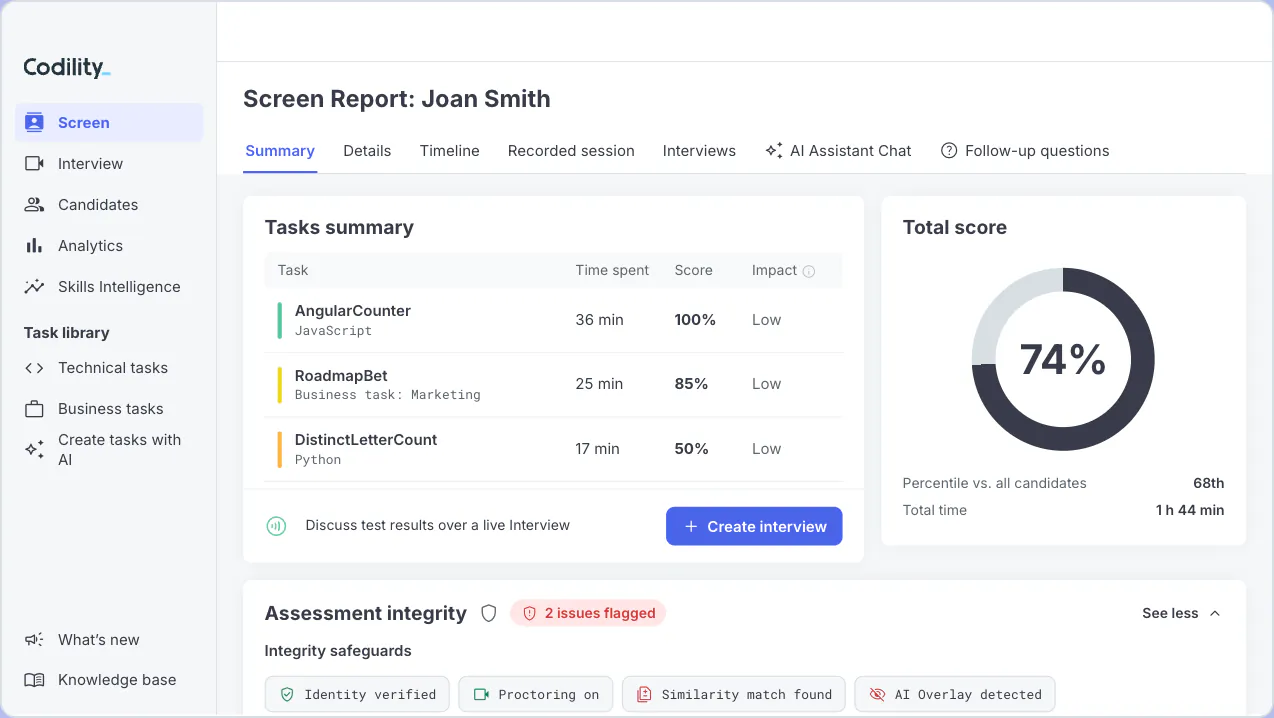The width and height of the screenshot is (1274, 718).
Task: Click the Skills Intelligence graph icon
Action: coord(35,287)
